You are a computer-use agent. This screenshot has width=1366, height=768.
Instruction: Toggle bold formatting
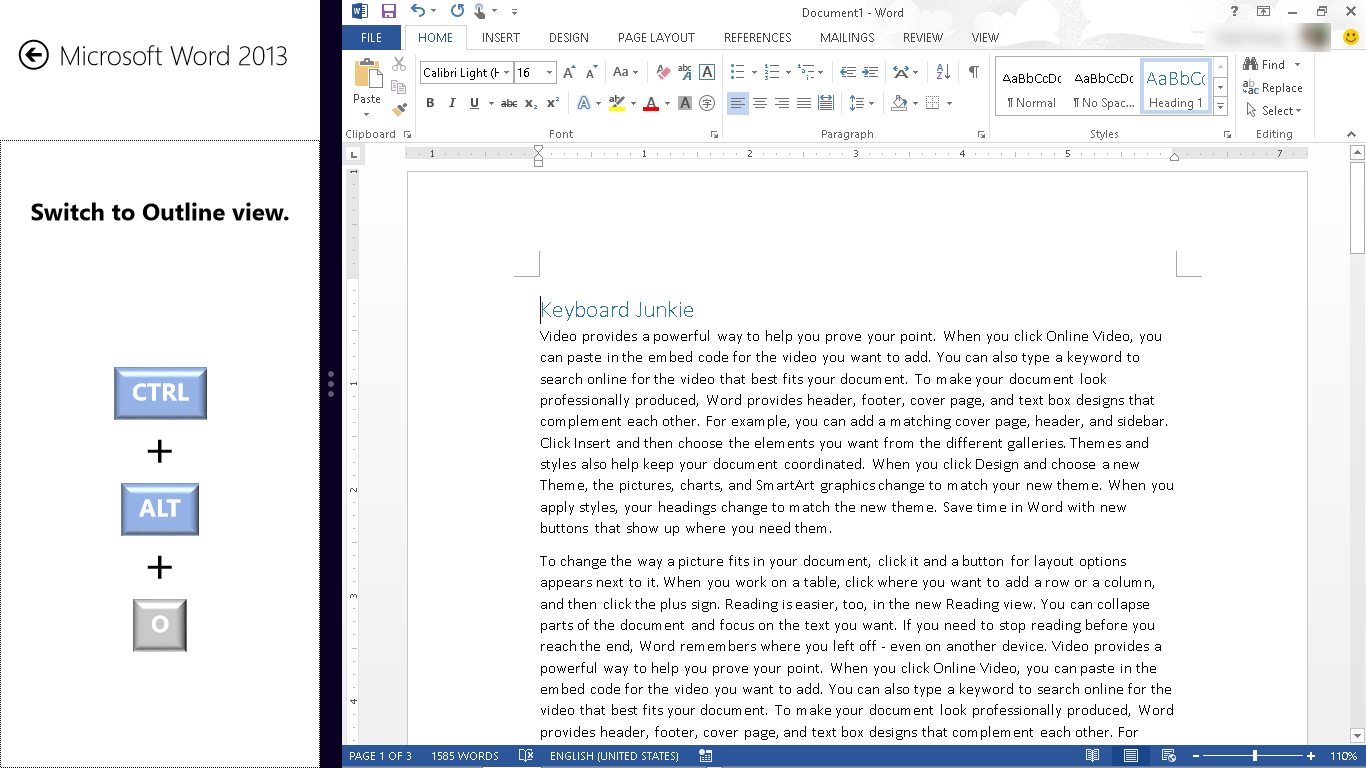point(430,103)
